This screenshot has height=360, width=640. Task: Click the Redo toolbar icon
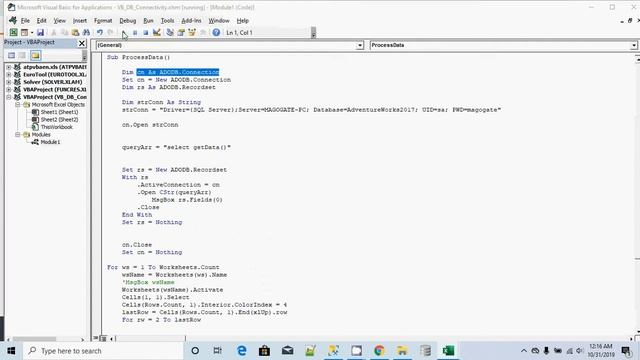tap(110, 32)
